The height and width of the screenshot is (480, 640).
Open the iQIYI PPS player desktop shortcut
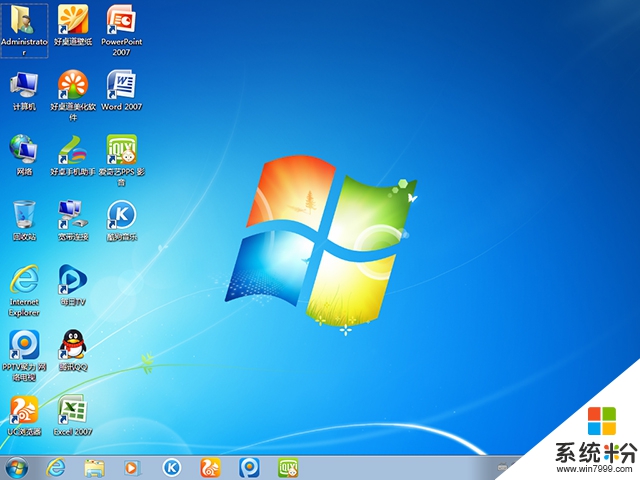pyautogui.click(x=120, y=150)
